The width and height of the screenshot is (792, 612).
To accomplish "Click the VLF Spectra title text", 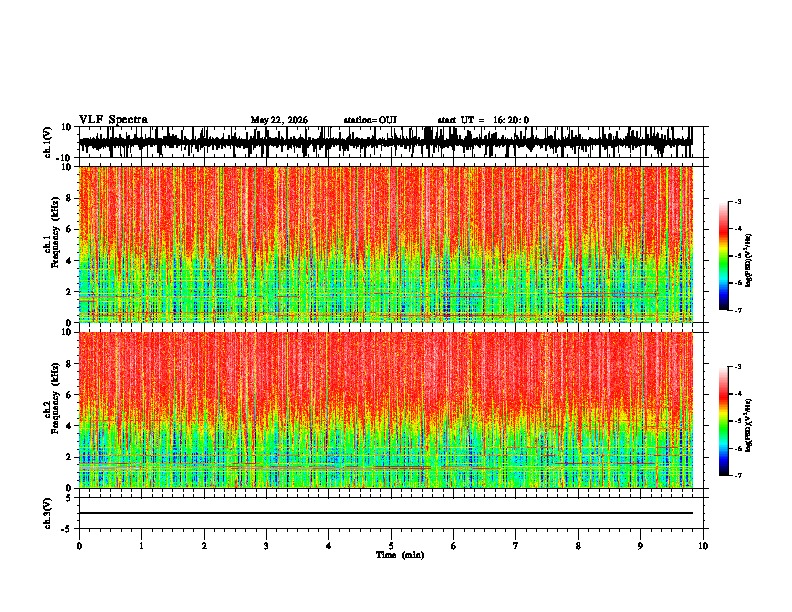I will coord(113,120).
